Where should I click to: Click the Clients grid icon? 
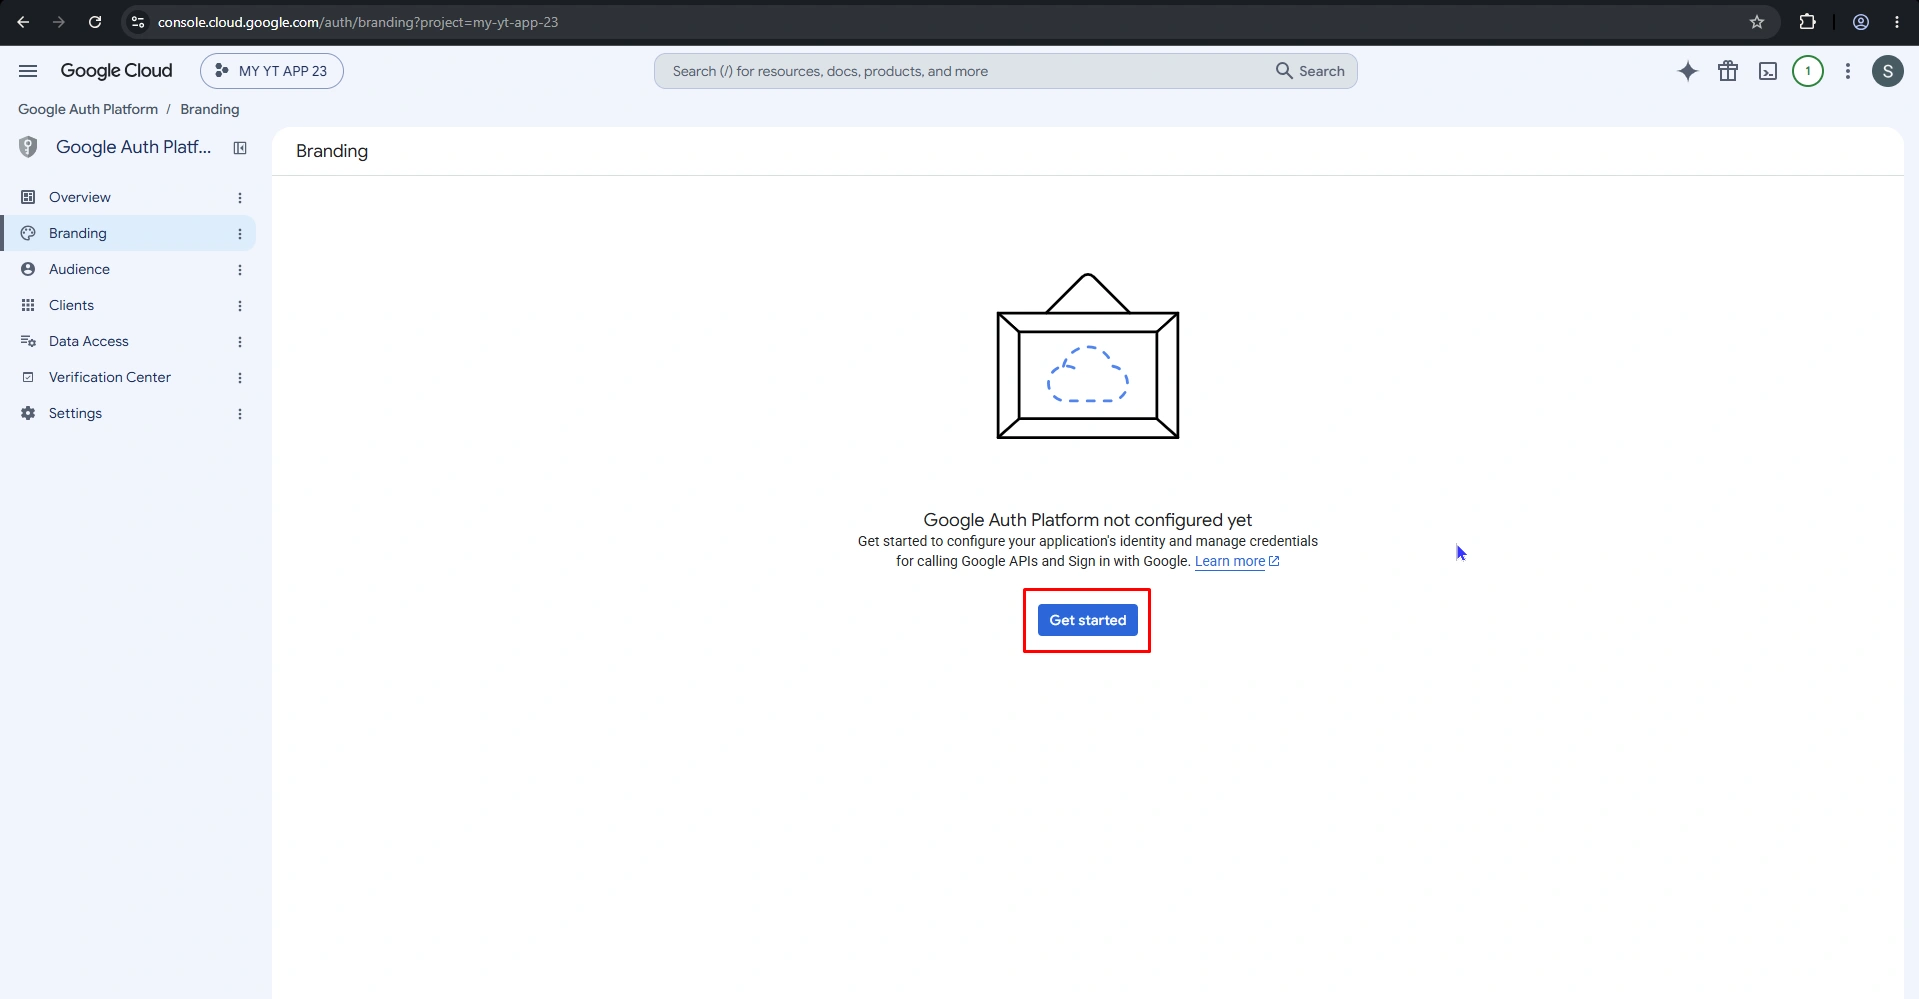tap(28, 305)
